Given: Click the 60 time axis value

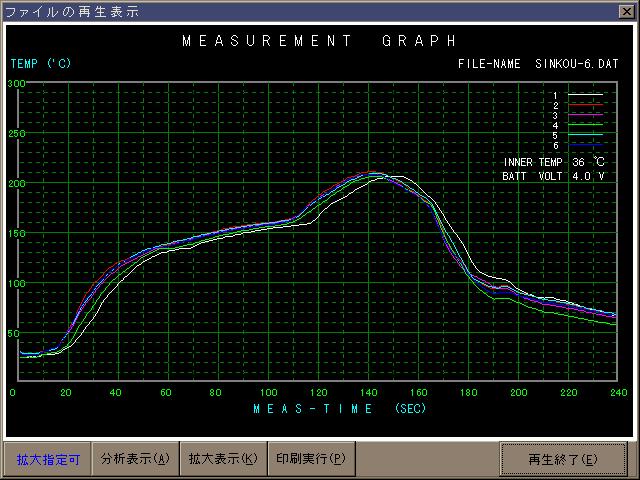Looking at the screenshot, I should 166,393.
